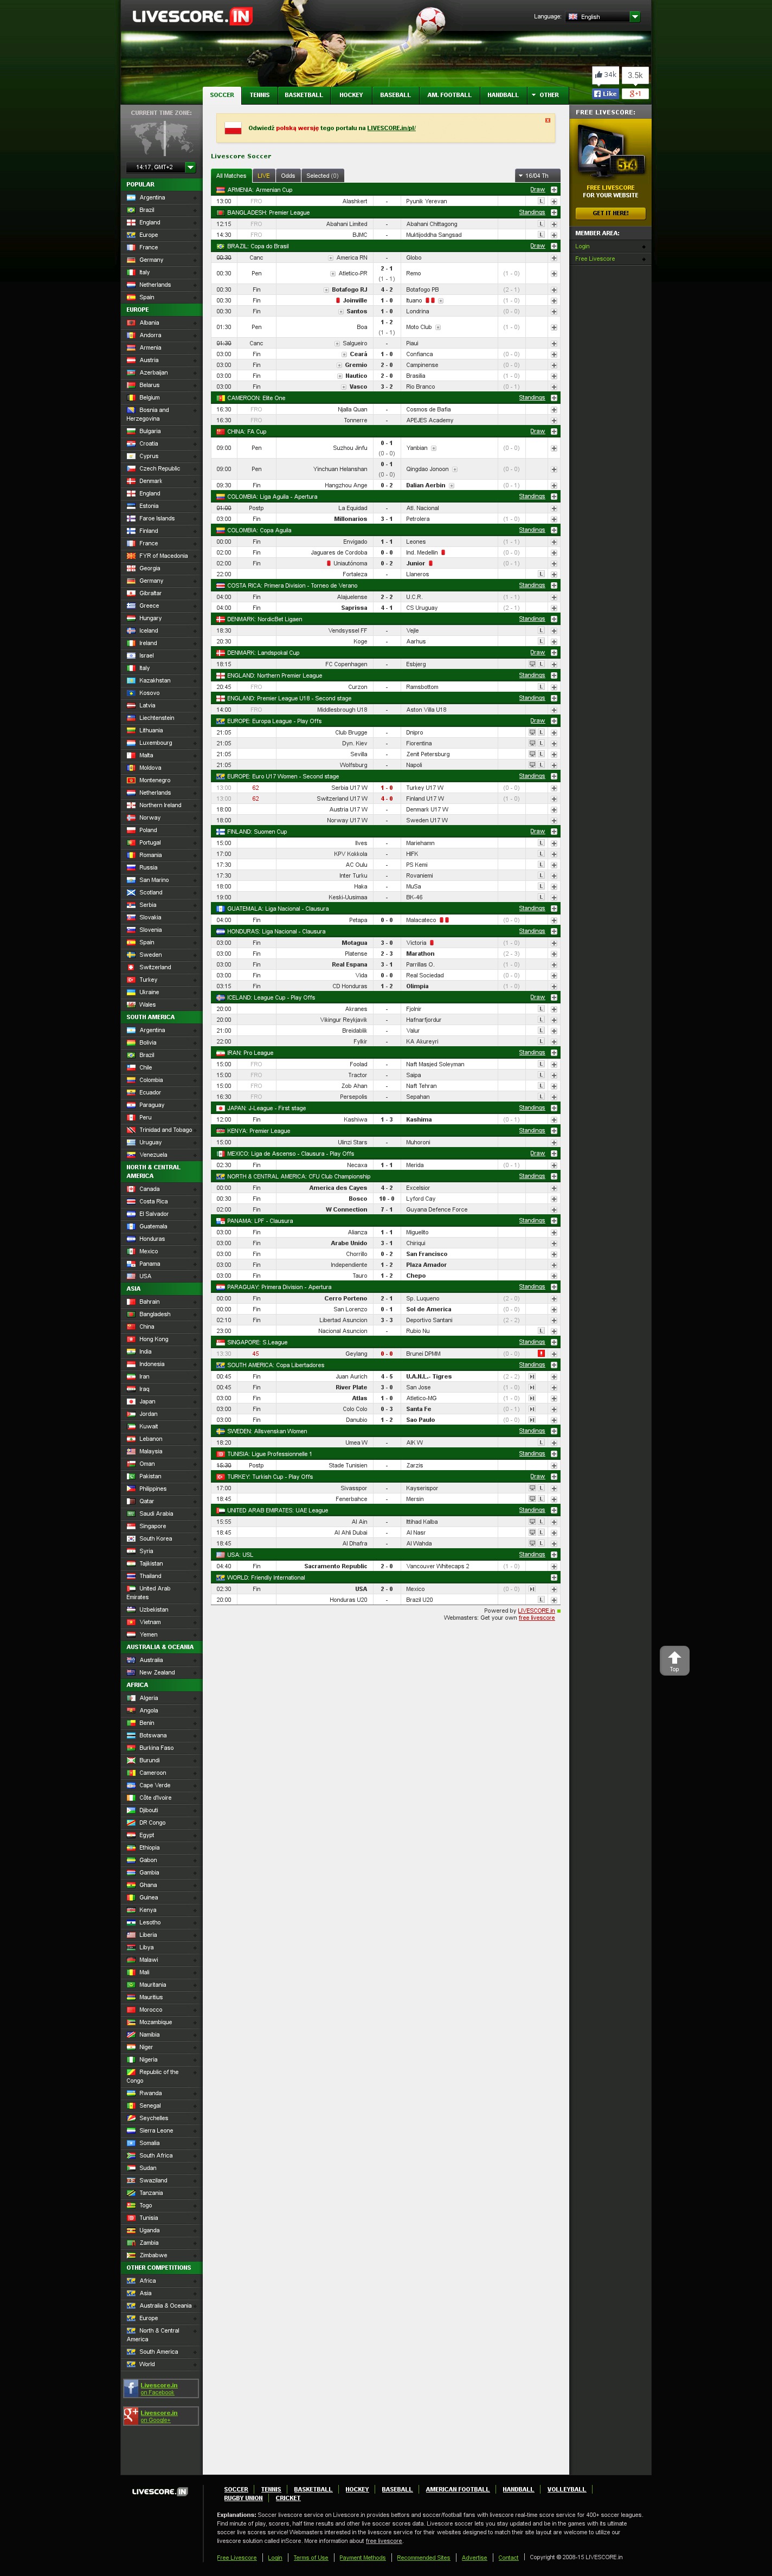
Task: Toggle plus for Alashkert vs Pyunik Yerevan
Action: pyautogui.click(x=554, y=201)
